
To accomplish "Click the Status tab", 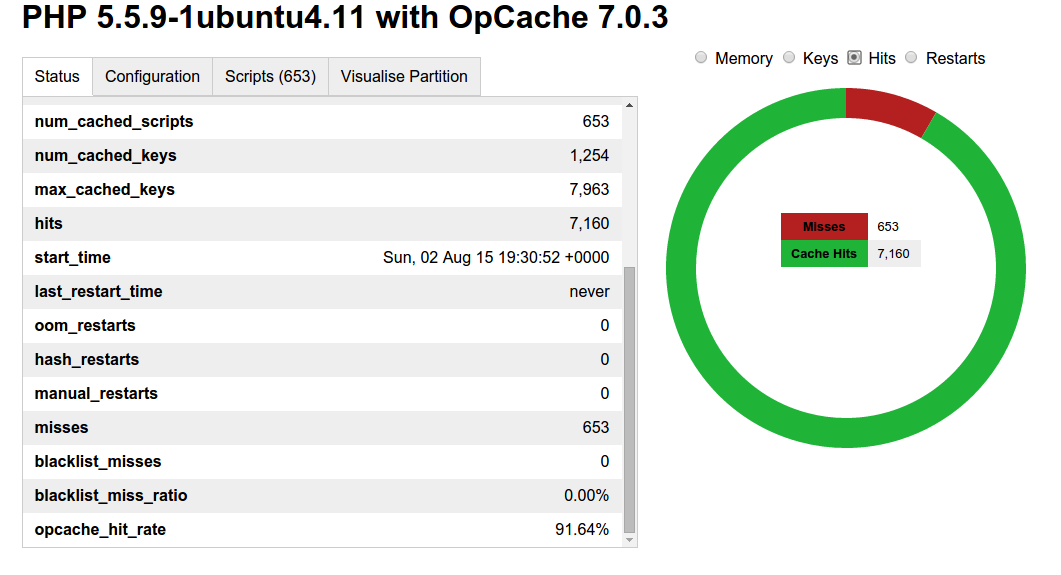I will [x=58, y=76].
